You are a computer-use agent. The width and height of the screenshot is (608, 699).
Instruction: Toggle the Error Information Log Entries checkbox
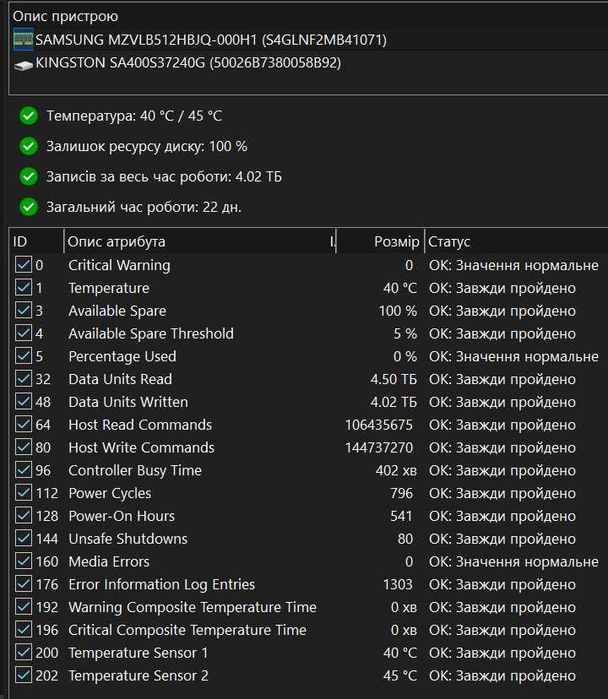(x=23, y=584)
